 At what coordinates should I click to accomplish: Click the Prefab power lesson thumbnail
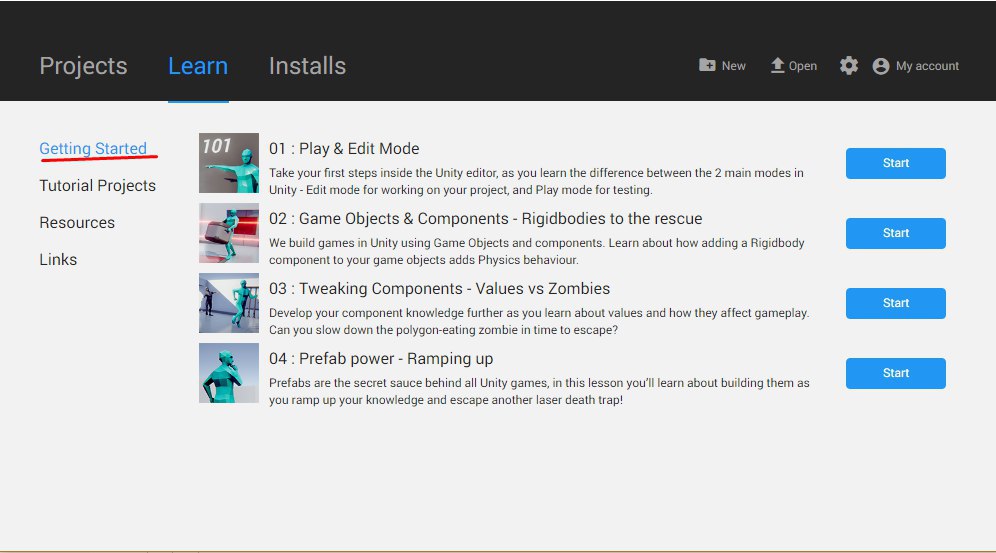coord(229,373)
